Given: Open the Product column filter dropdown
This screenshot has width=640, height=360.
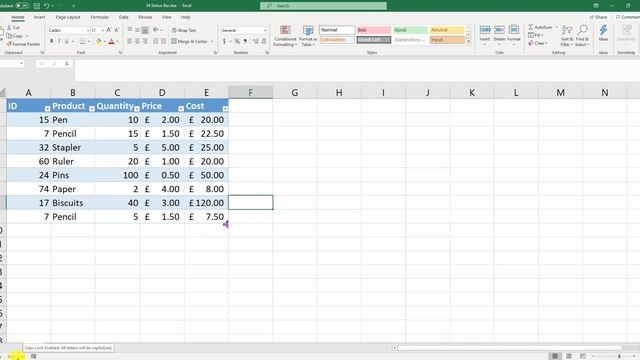Looking at the screenshot, I should point(92,109).
